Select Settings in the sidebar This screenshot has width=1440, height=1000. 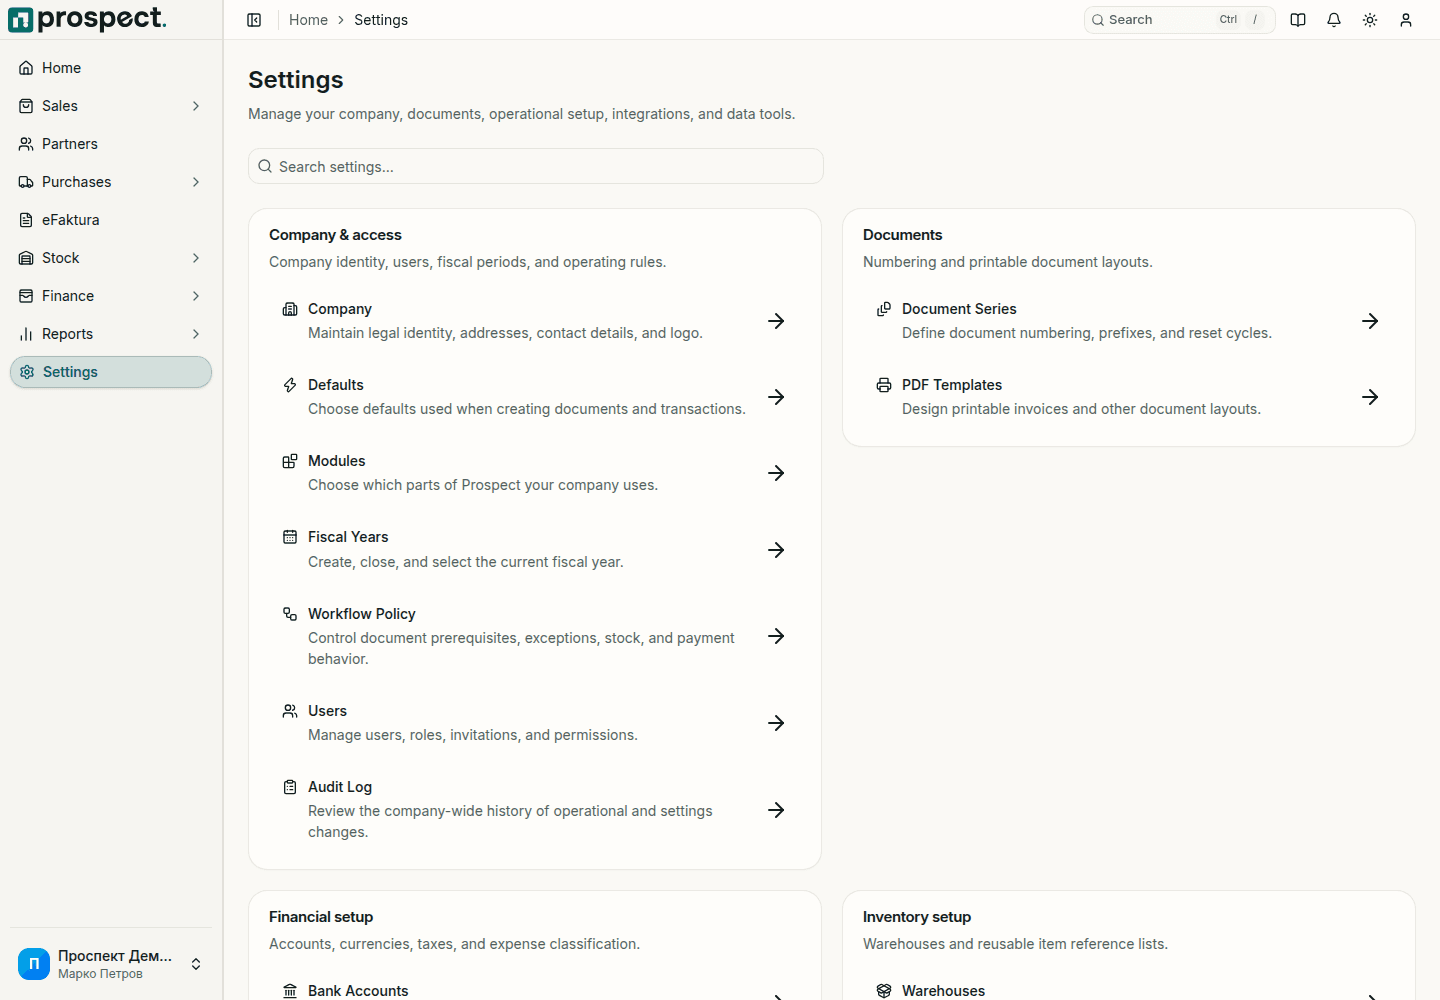click(x=111, y=372)
